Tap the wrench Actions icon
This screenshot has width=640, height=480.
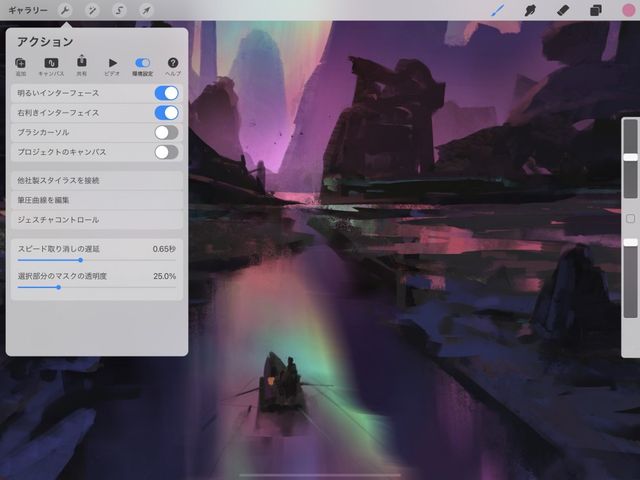click(65, 10)
